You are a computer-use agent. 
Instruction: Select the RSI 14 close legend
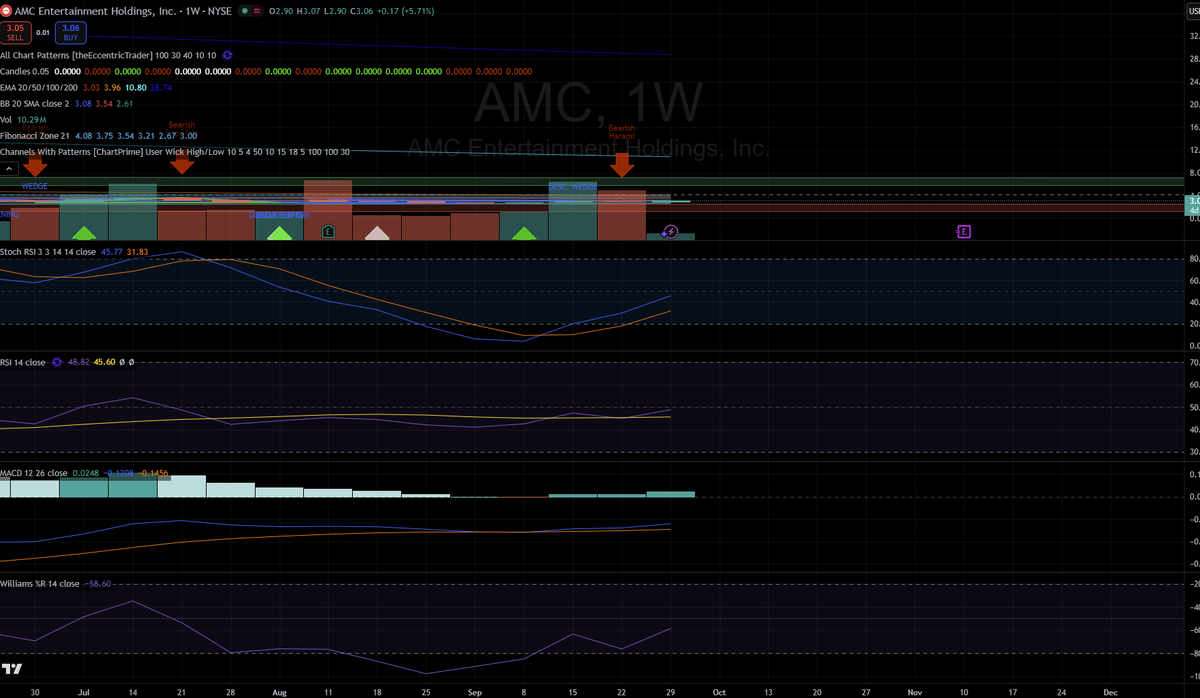(x=23, y=362)
